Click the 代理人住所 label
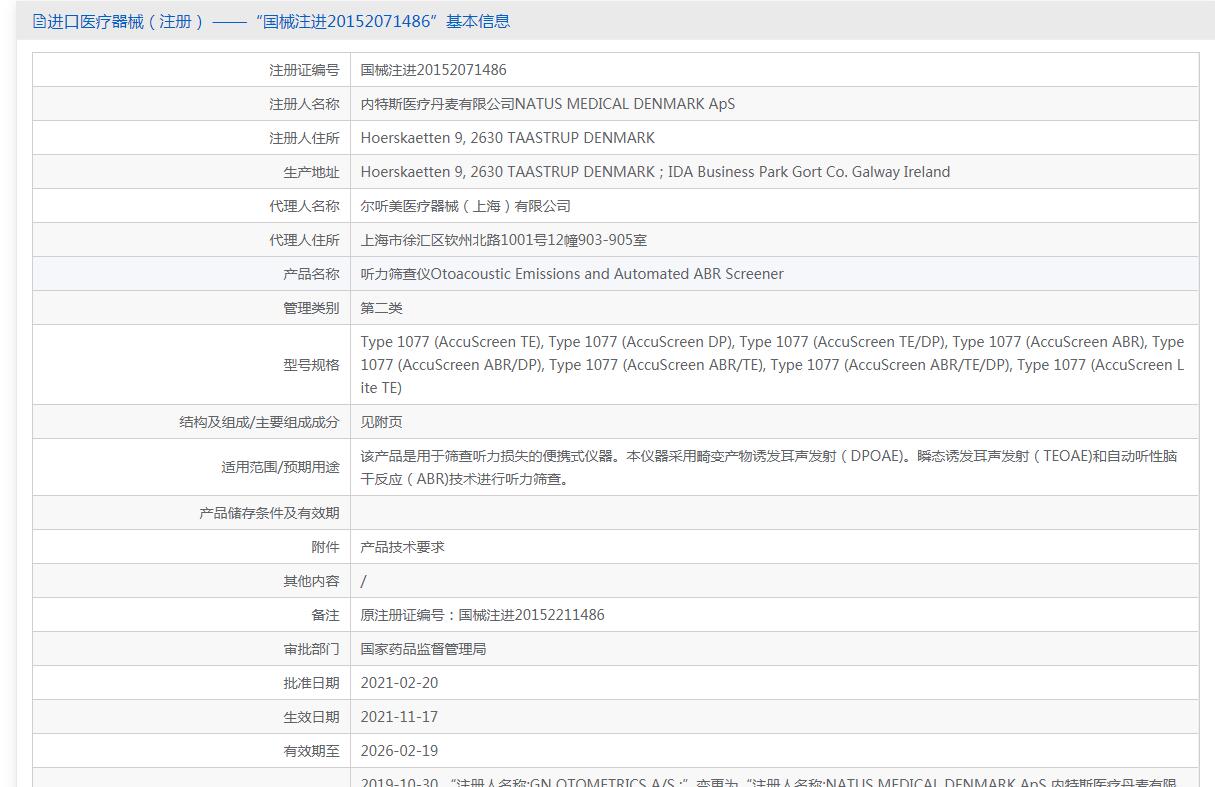This screenshot has height=787, width=1215. tap(304, 240)
